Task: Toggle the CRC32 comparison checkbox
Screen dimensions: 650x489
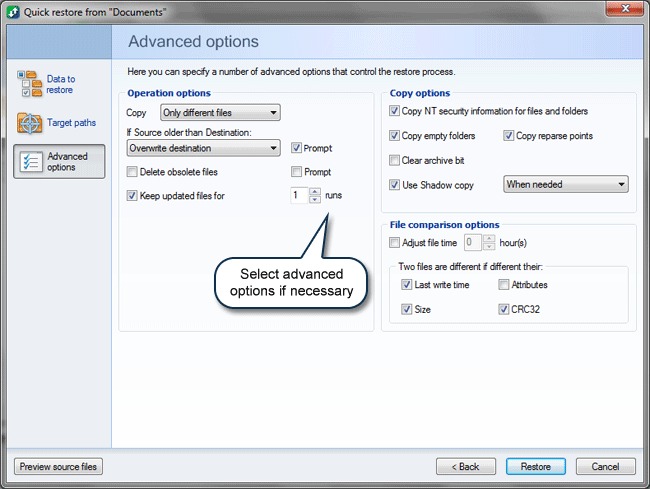Action: click(x=504, y=309)
